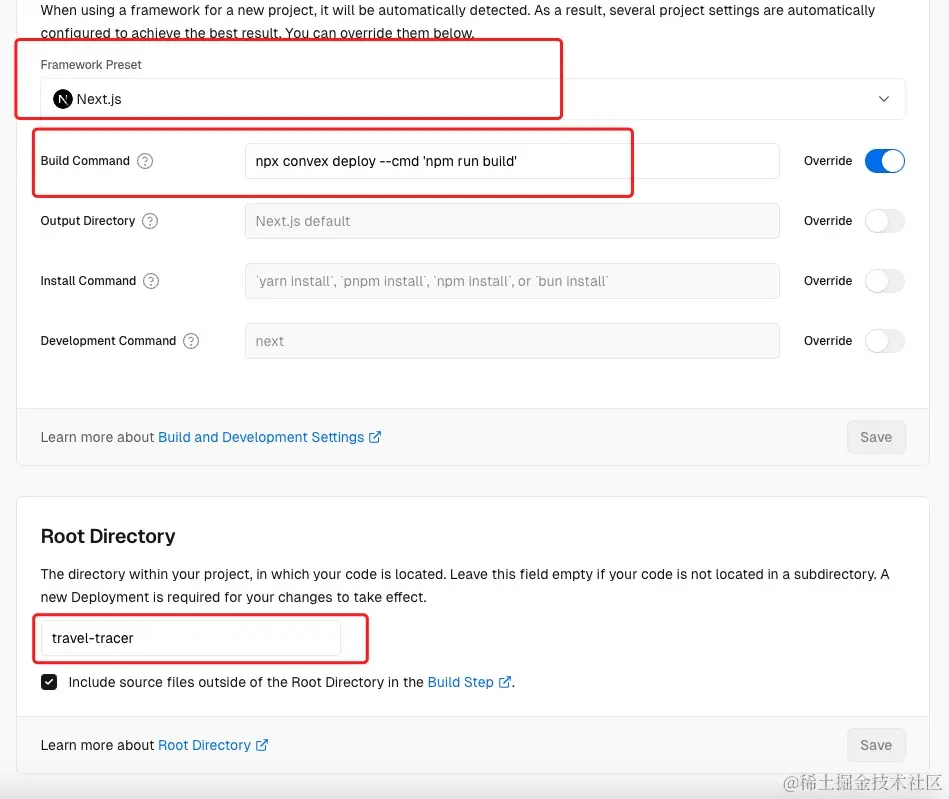Click the Development Command input field
949x799 pixels.
(512, 341)
